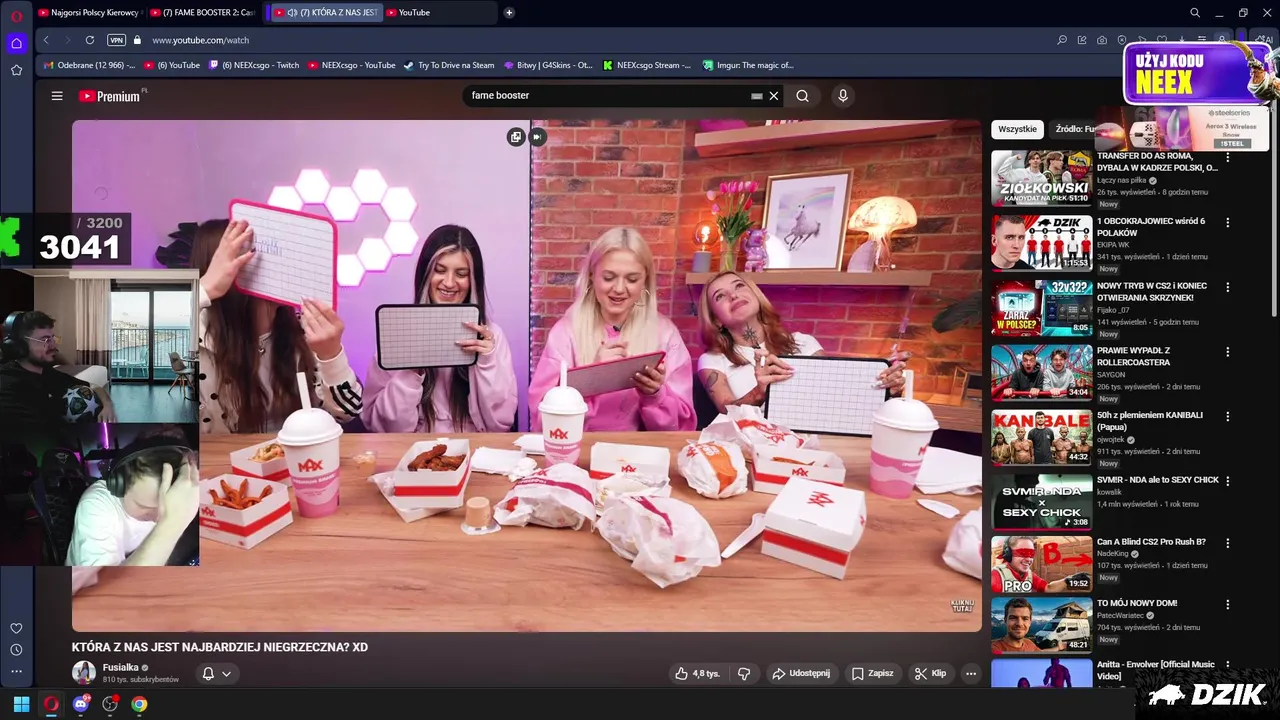Image resolution: width=1280 pixels, height=720 pixels.
Task: Clear the search box with the X
Action: 773,96
